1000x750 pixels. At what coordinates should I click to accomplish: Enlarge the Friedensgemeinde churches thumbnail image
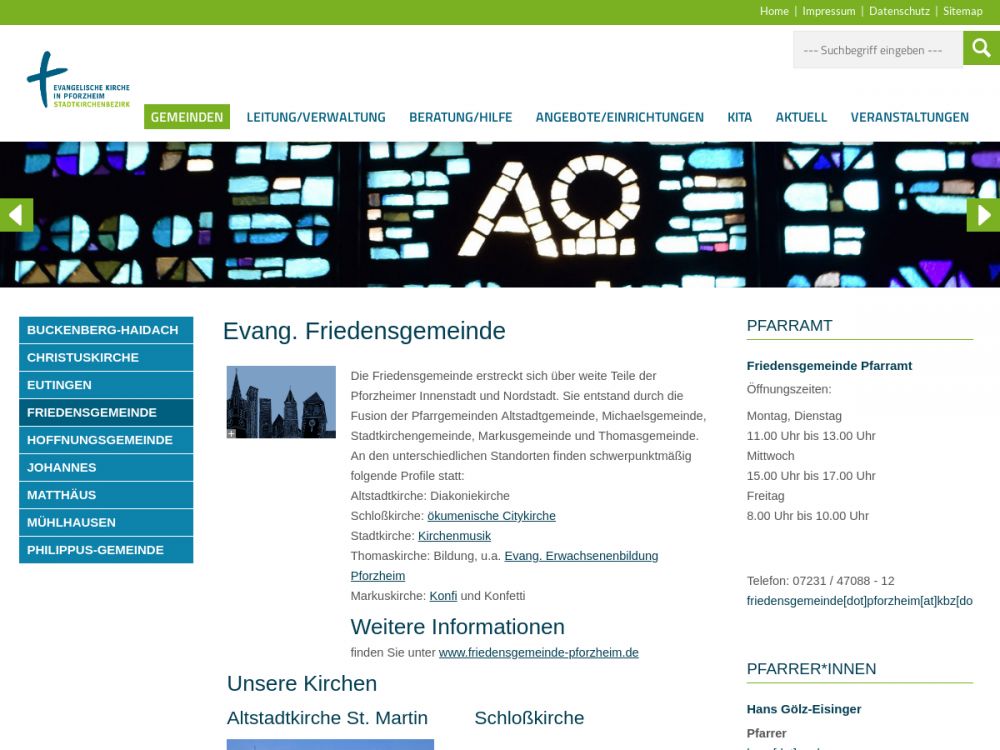tap(281, 402)
